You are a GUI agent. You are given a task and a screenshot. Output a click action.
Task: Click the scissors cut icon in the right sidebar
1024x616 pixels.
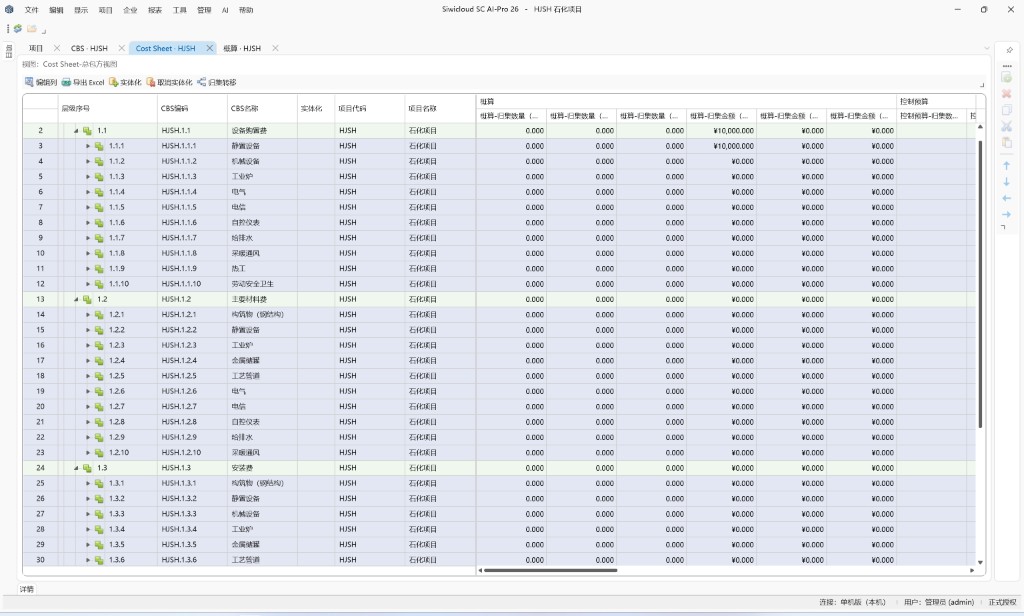click(1006, 126)
